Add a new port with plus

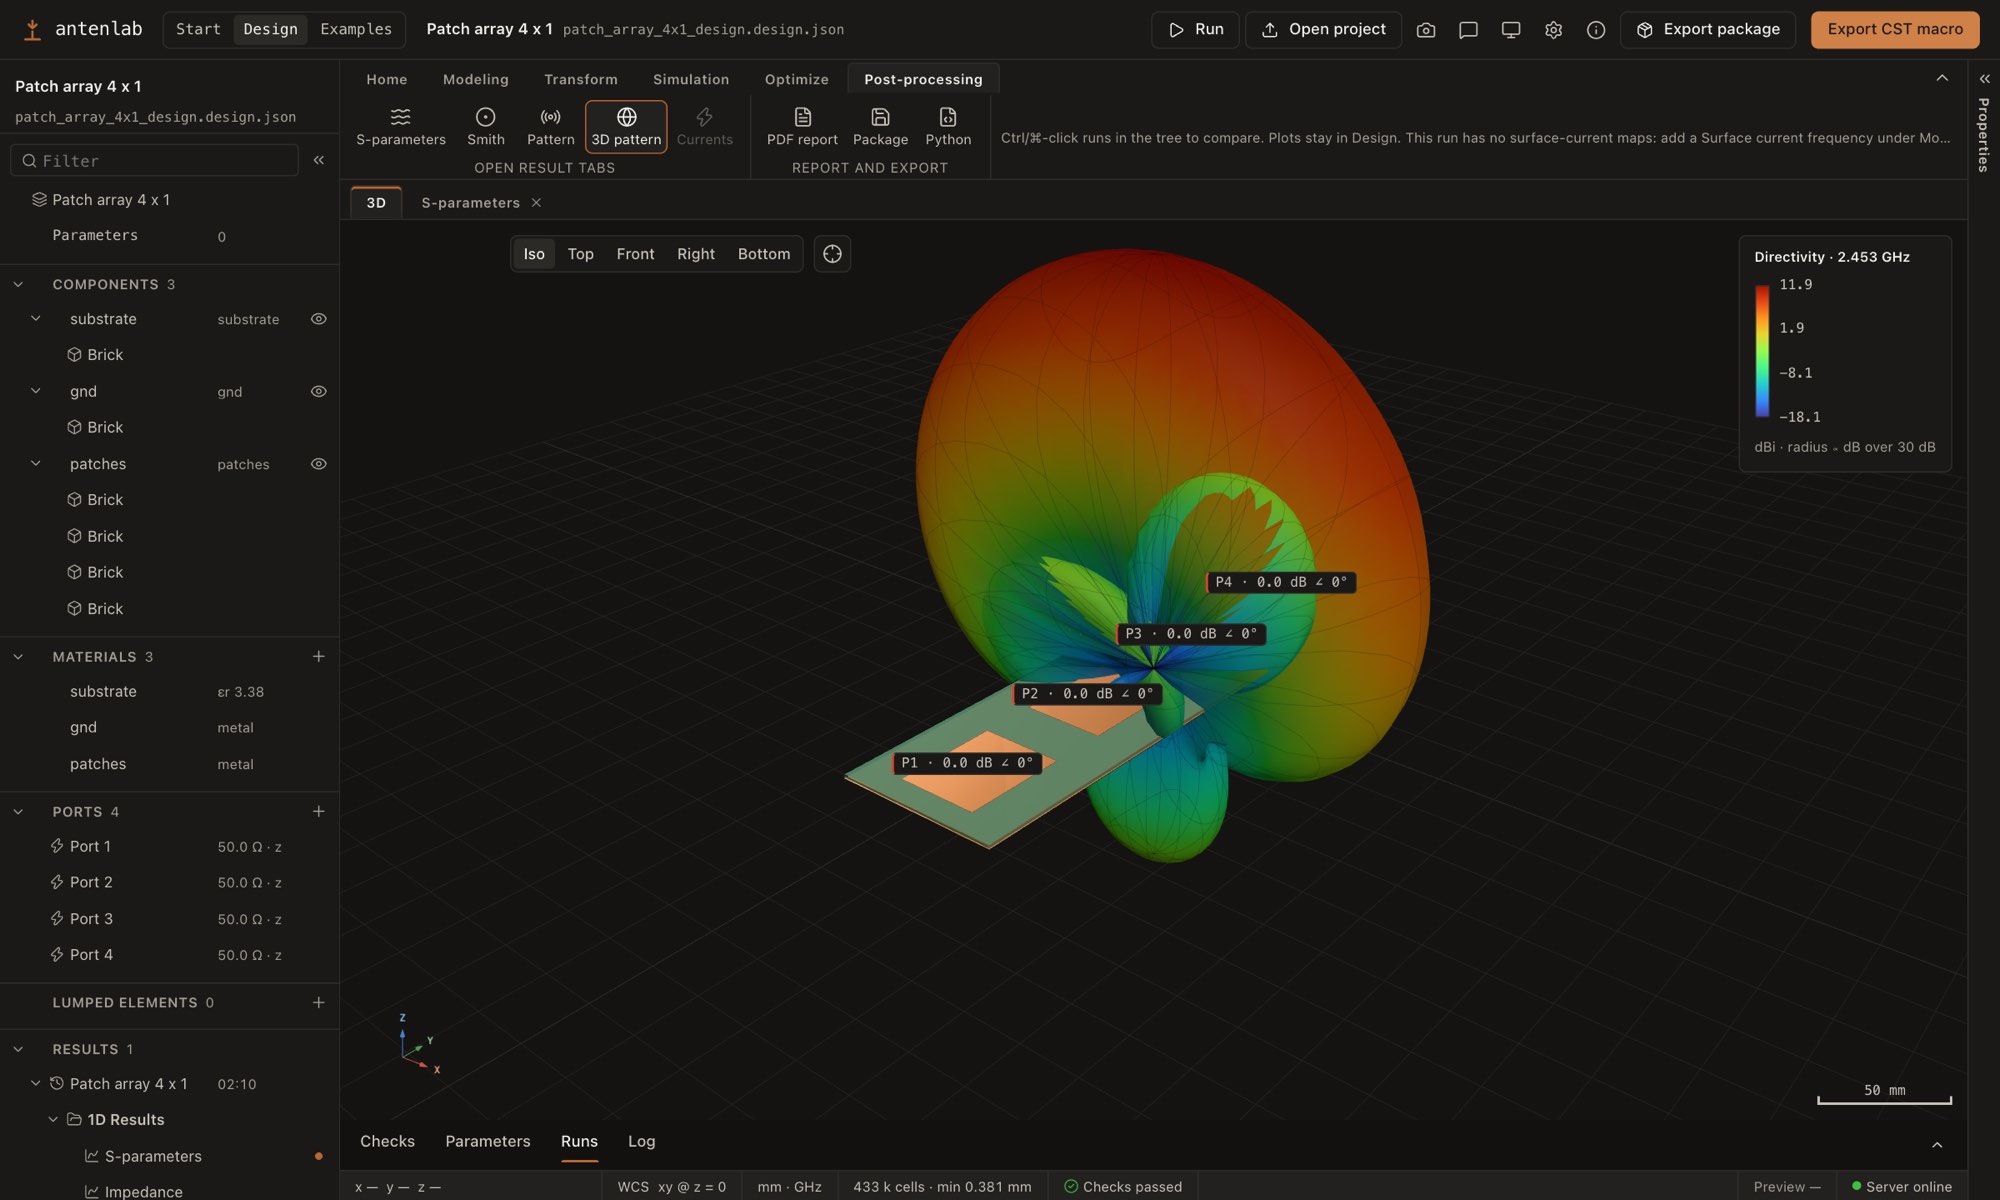(318, 811)
